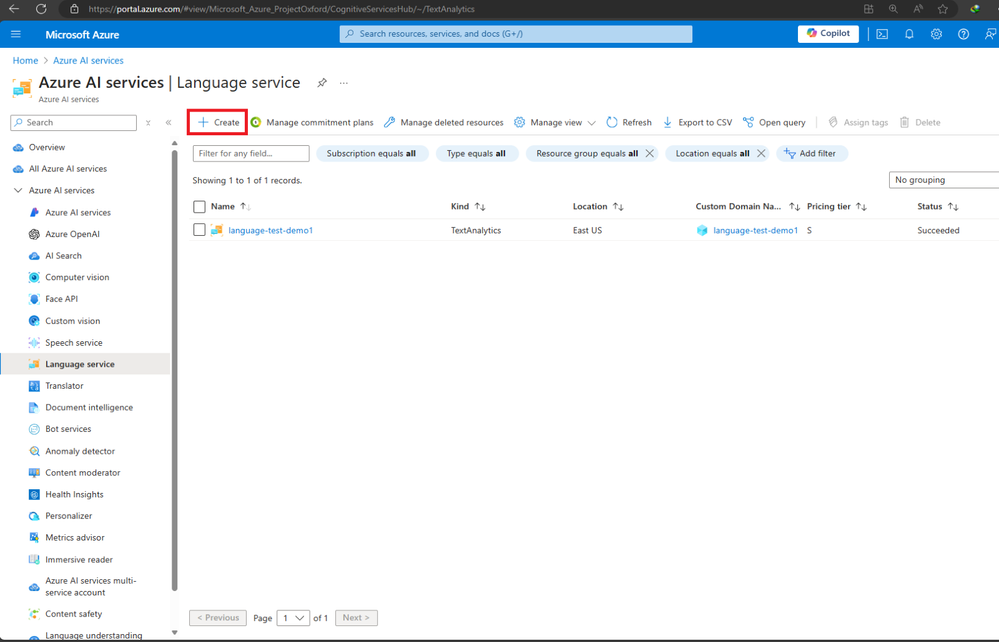999x642 pixels.
Task: Select Health Insights in the sidebar
Action: point(74,494)
